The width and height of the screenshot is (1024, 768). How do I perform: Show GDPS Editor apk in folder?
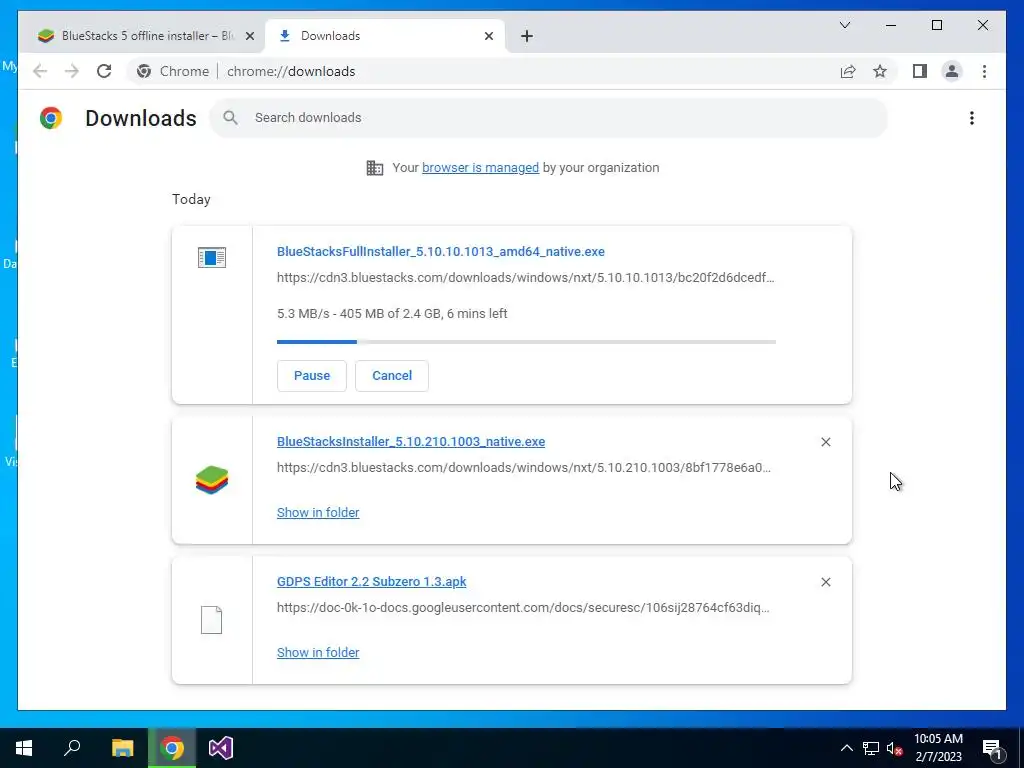[318, 652]
